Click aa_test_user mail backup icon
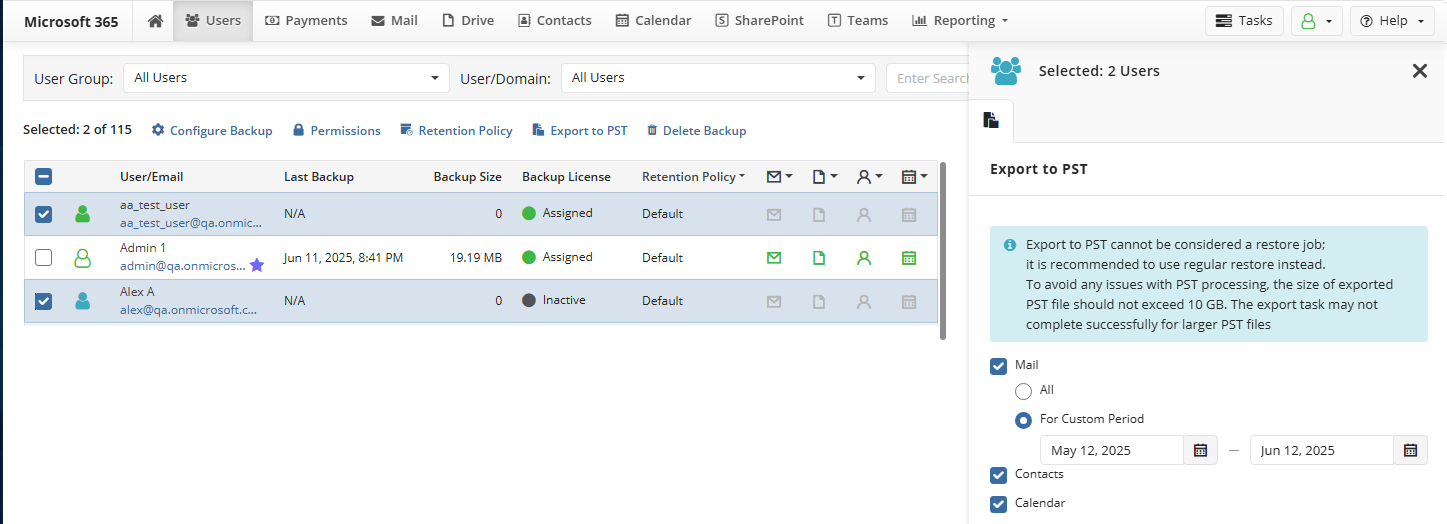 [x=774, y=214]
